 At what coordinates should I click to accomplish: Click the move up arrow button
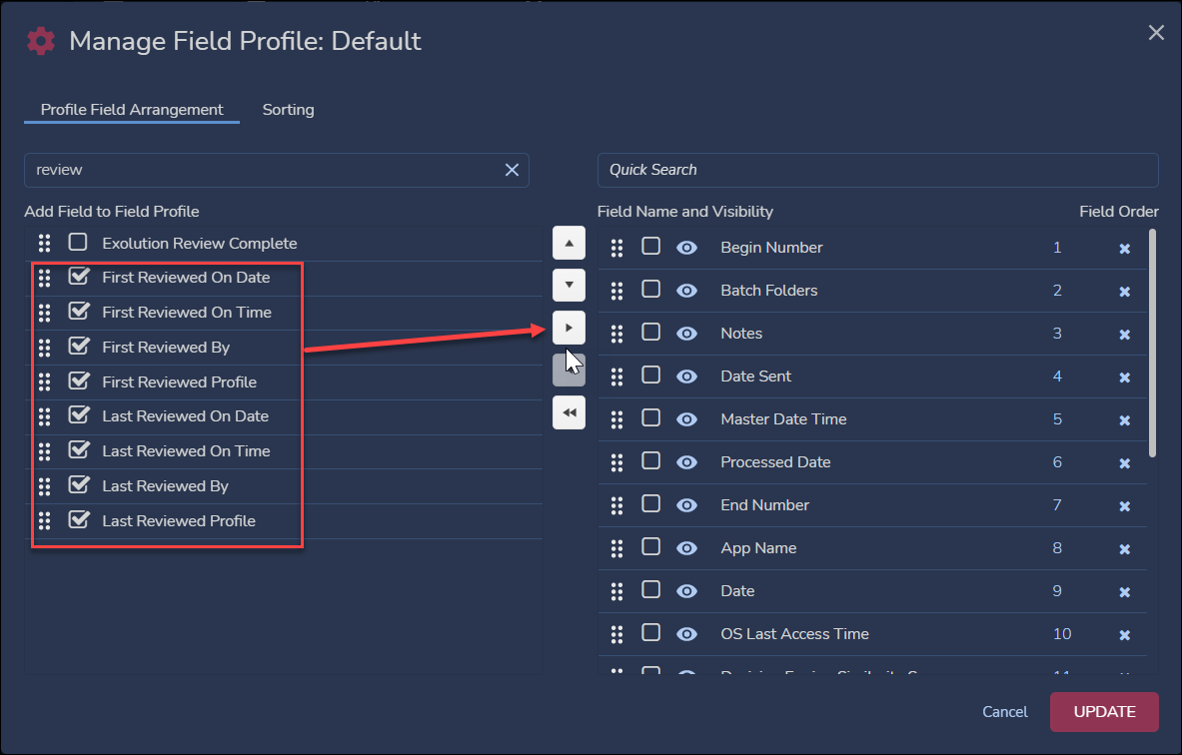point(569,243)
